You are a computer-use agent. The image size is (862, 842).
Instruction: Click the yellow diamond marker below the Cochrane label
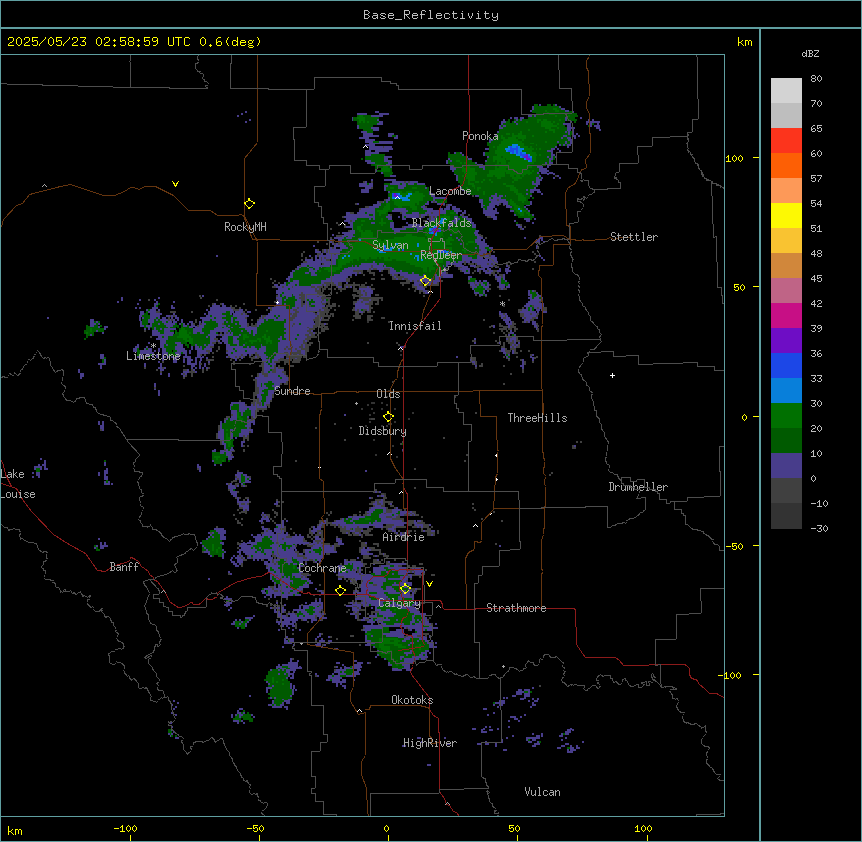340,590
